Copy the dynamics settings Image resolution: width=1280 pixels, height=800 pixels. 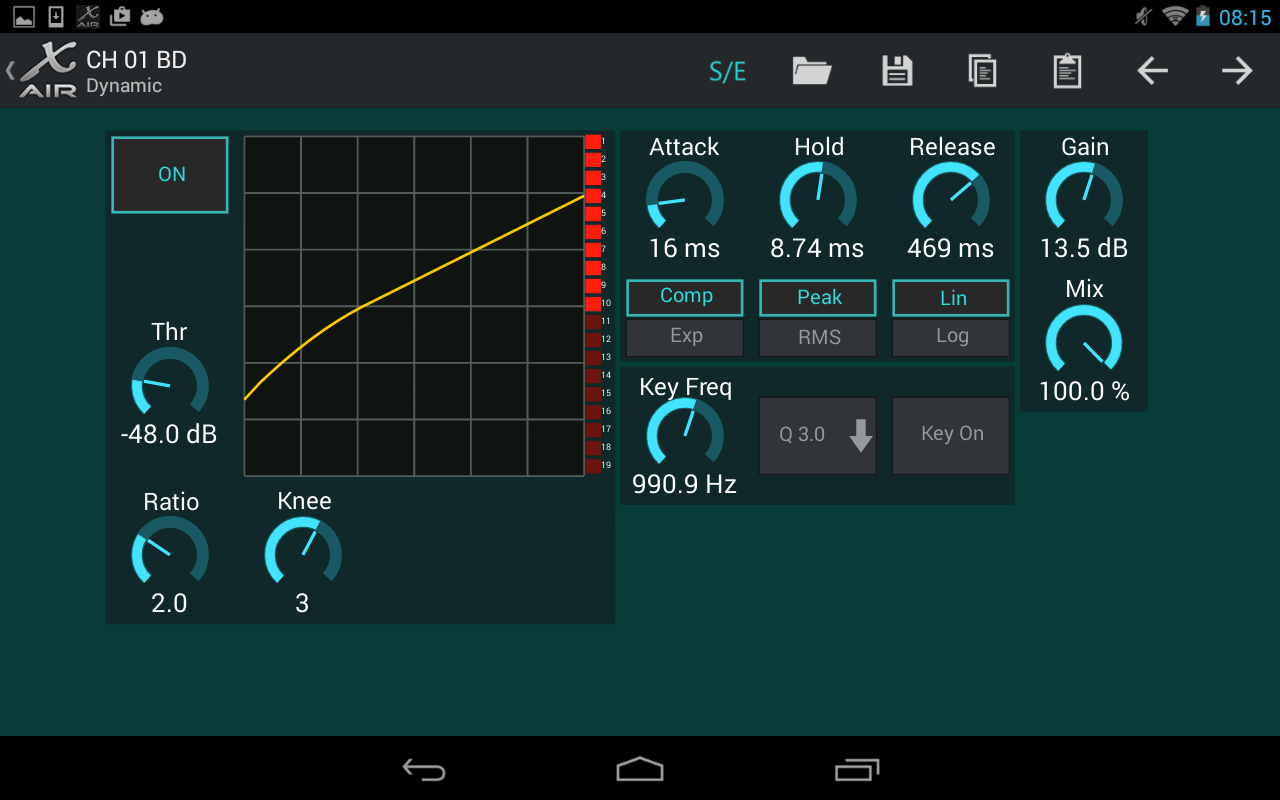click(x=981, y=71)
